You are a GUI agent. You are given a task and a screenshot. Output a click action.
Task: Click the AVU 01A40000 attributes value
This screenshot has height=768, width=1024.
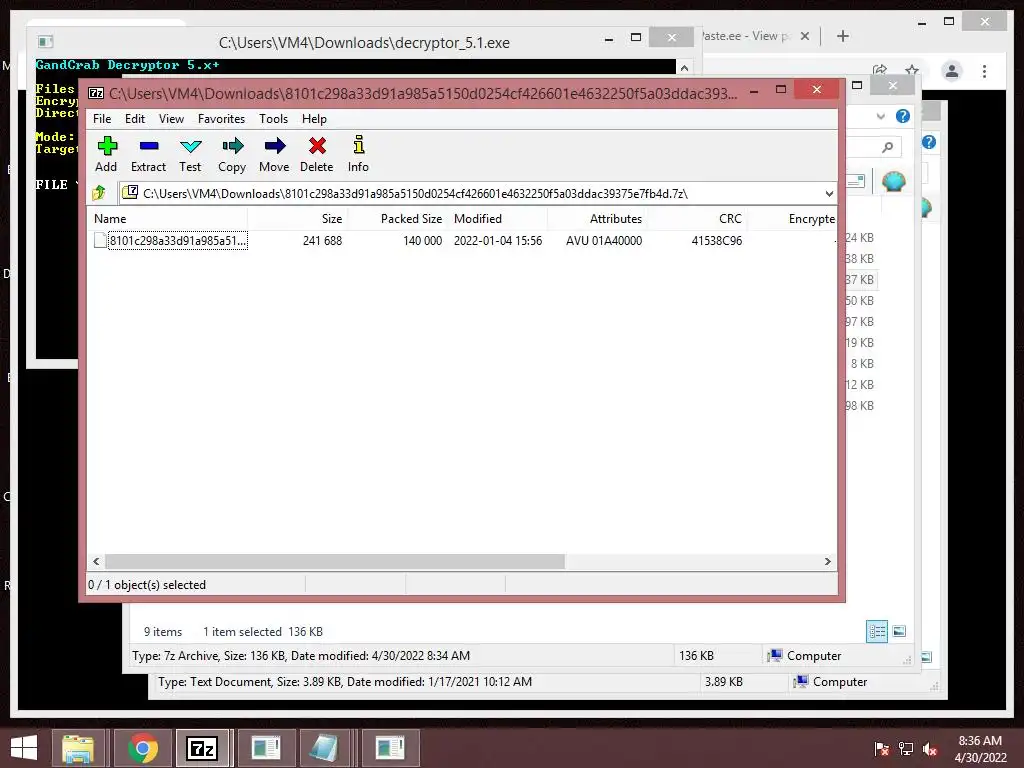(604, 240)
